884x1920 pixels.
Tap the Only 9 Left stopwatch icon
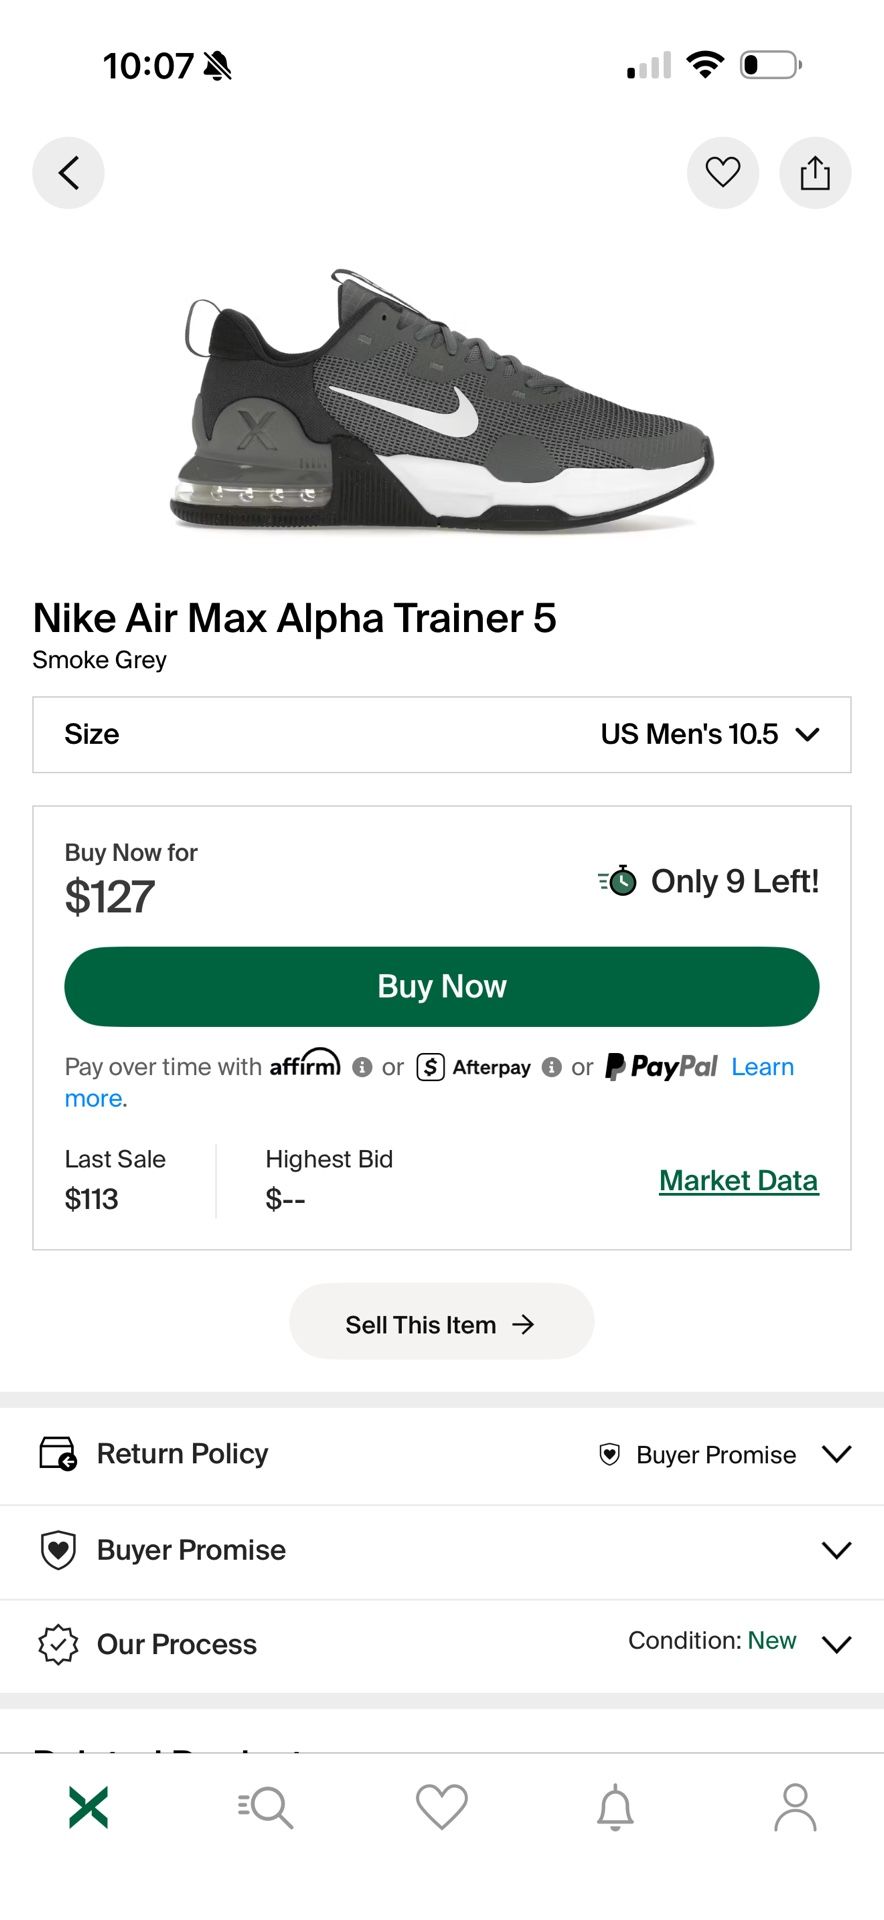coord(619,881)
